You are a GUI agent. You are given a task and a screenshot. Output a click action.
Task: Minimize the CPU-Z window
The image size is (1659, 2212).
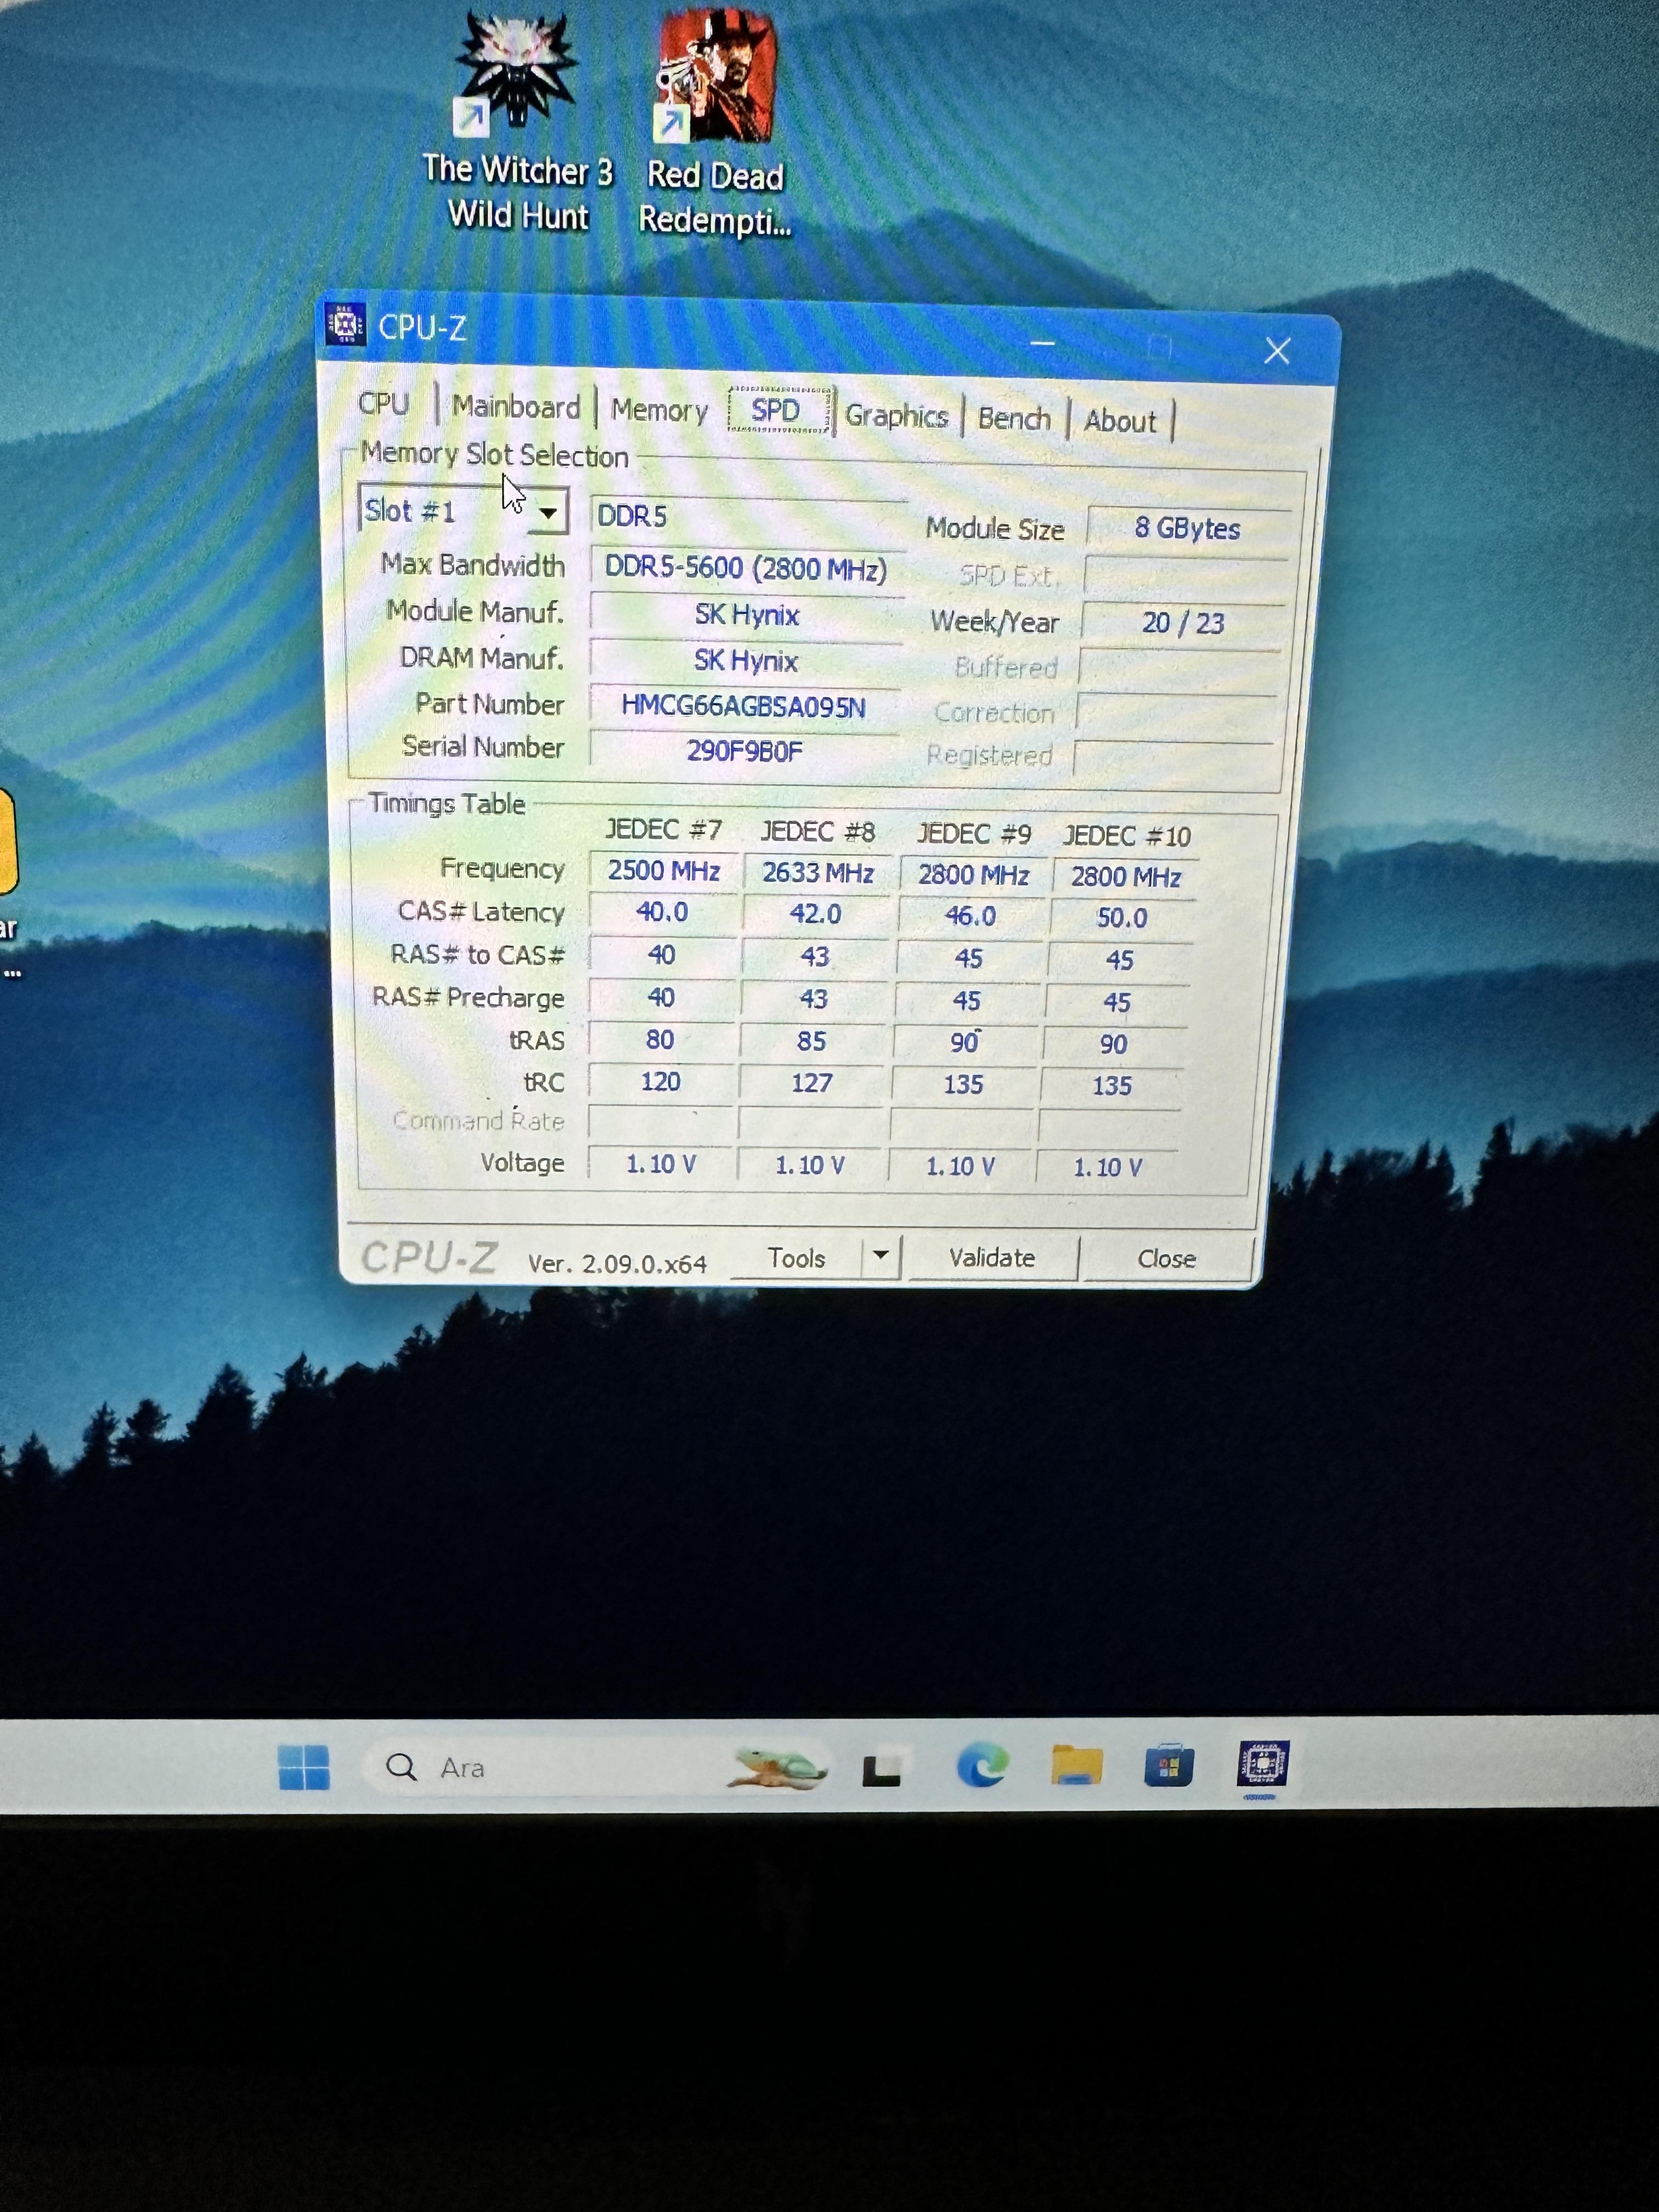click(1042, 343)
